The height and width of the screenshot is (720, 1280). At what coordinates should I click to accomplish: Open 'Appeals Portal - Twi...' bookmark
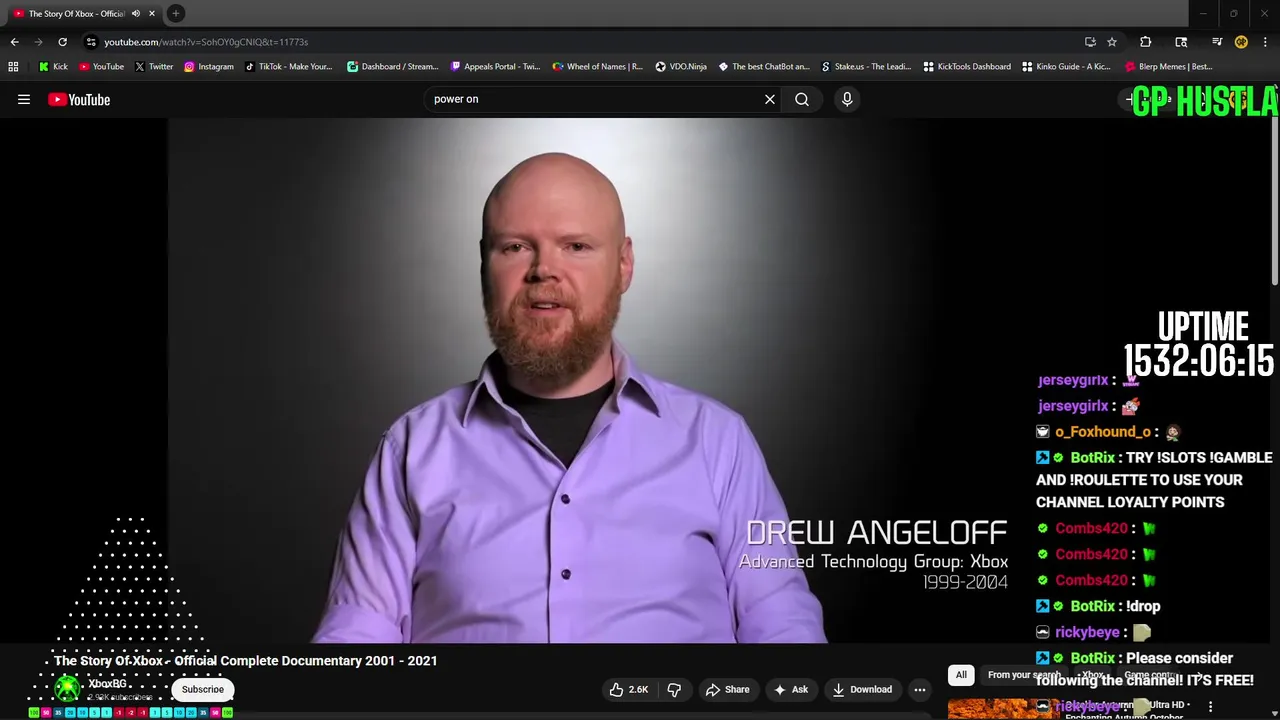[495, 67]
